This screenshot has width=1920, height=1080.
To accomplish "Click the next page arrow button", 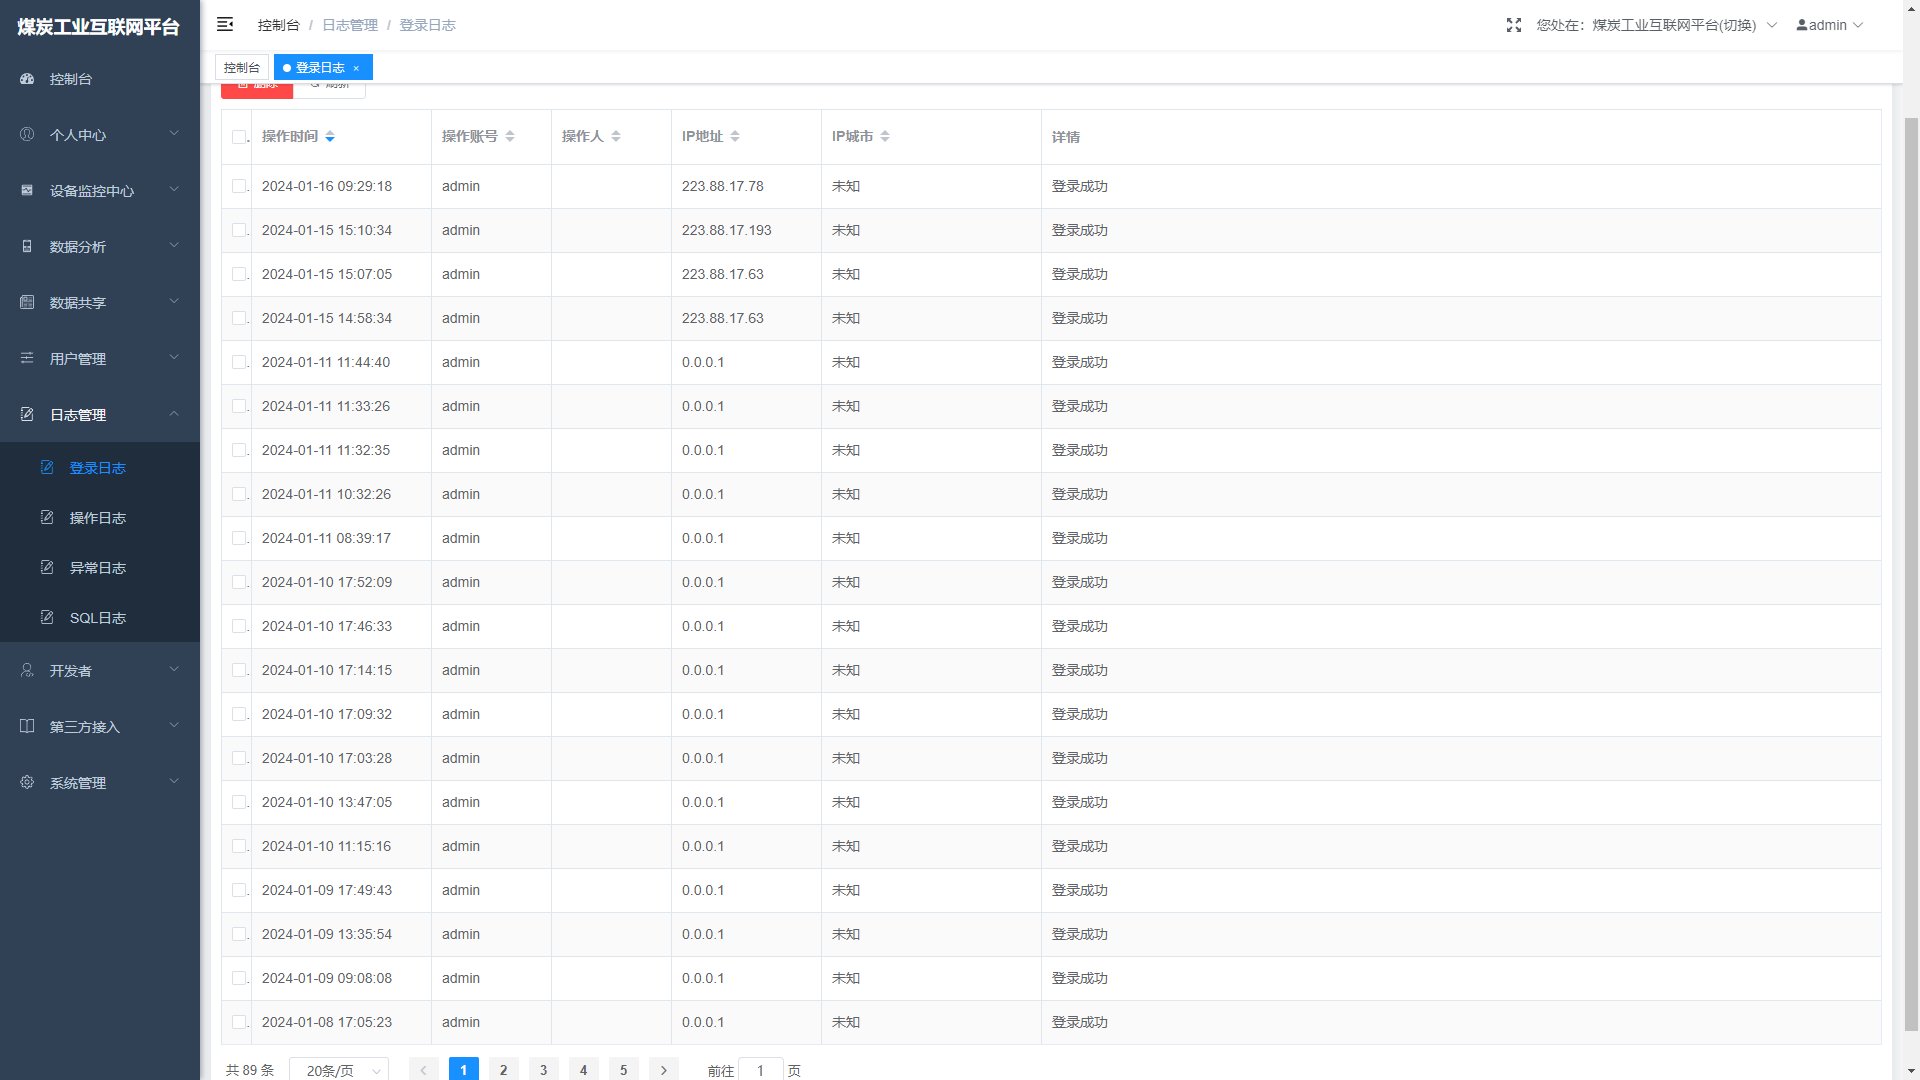I will tap(663, 1070).
